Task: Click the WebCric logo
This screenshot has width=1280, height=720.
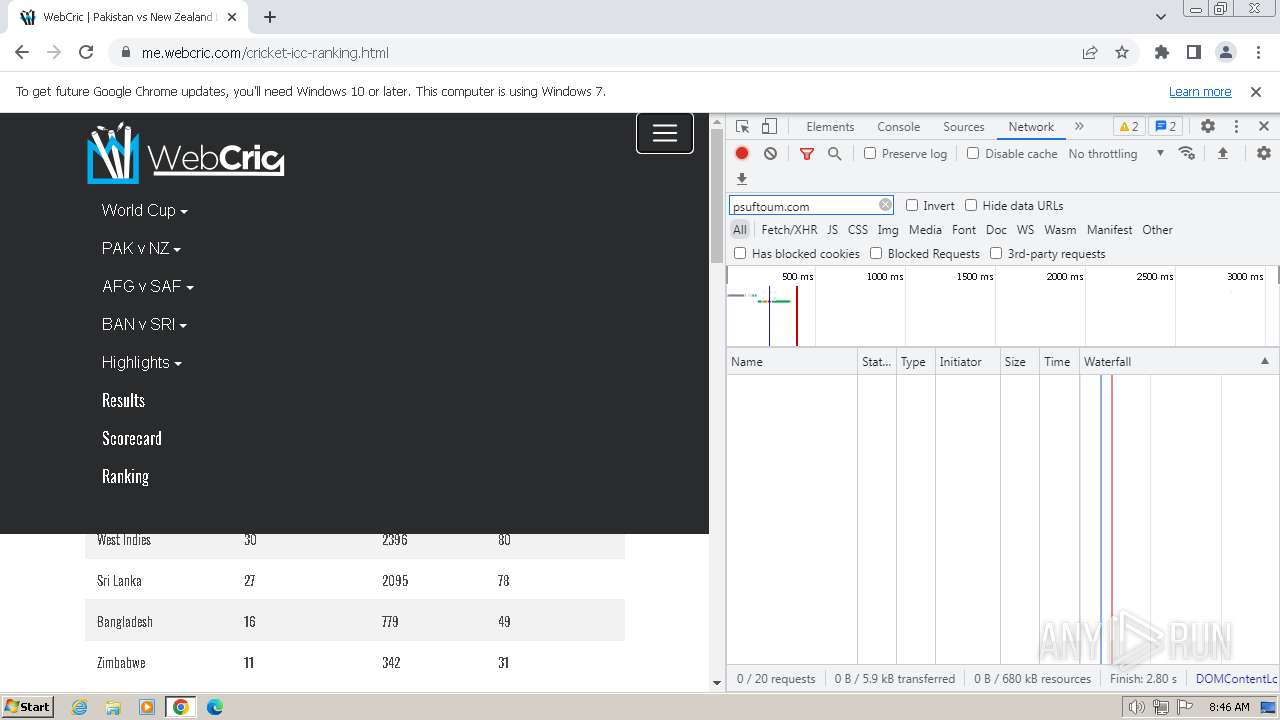Action: (186, 153)
